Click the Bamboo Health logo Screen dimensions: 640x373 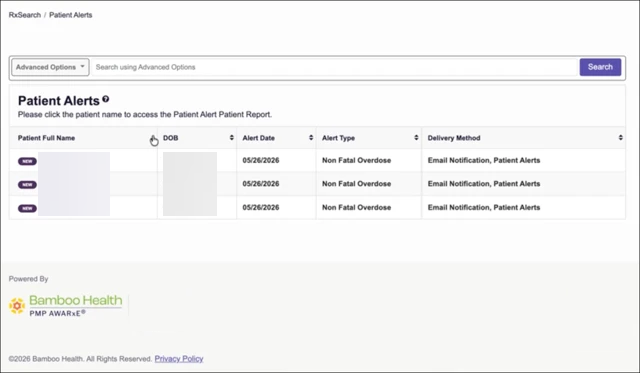coord(65,305)
